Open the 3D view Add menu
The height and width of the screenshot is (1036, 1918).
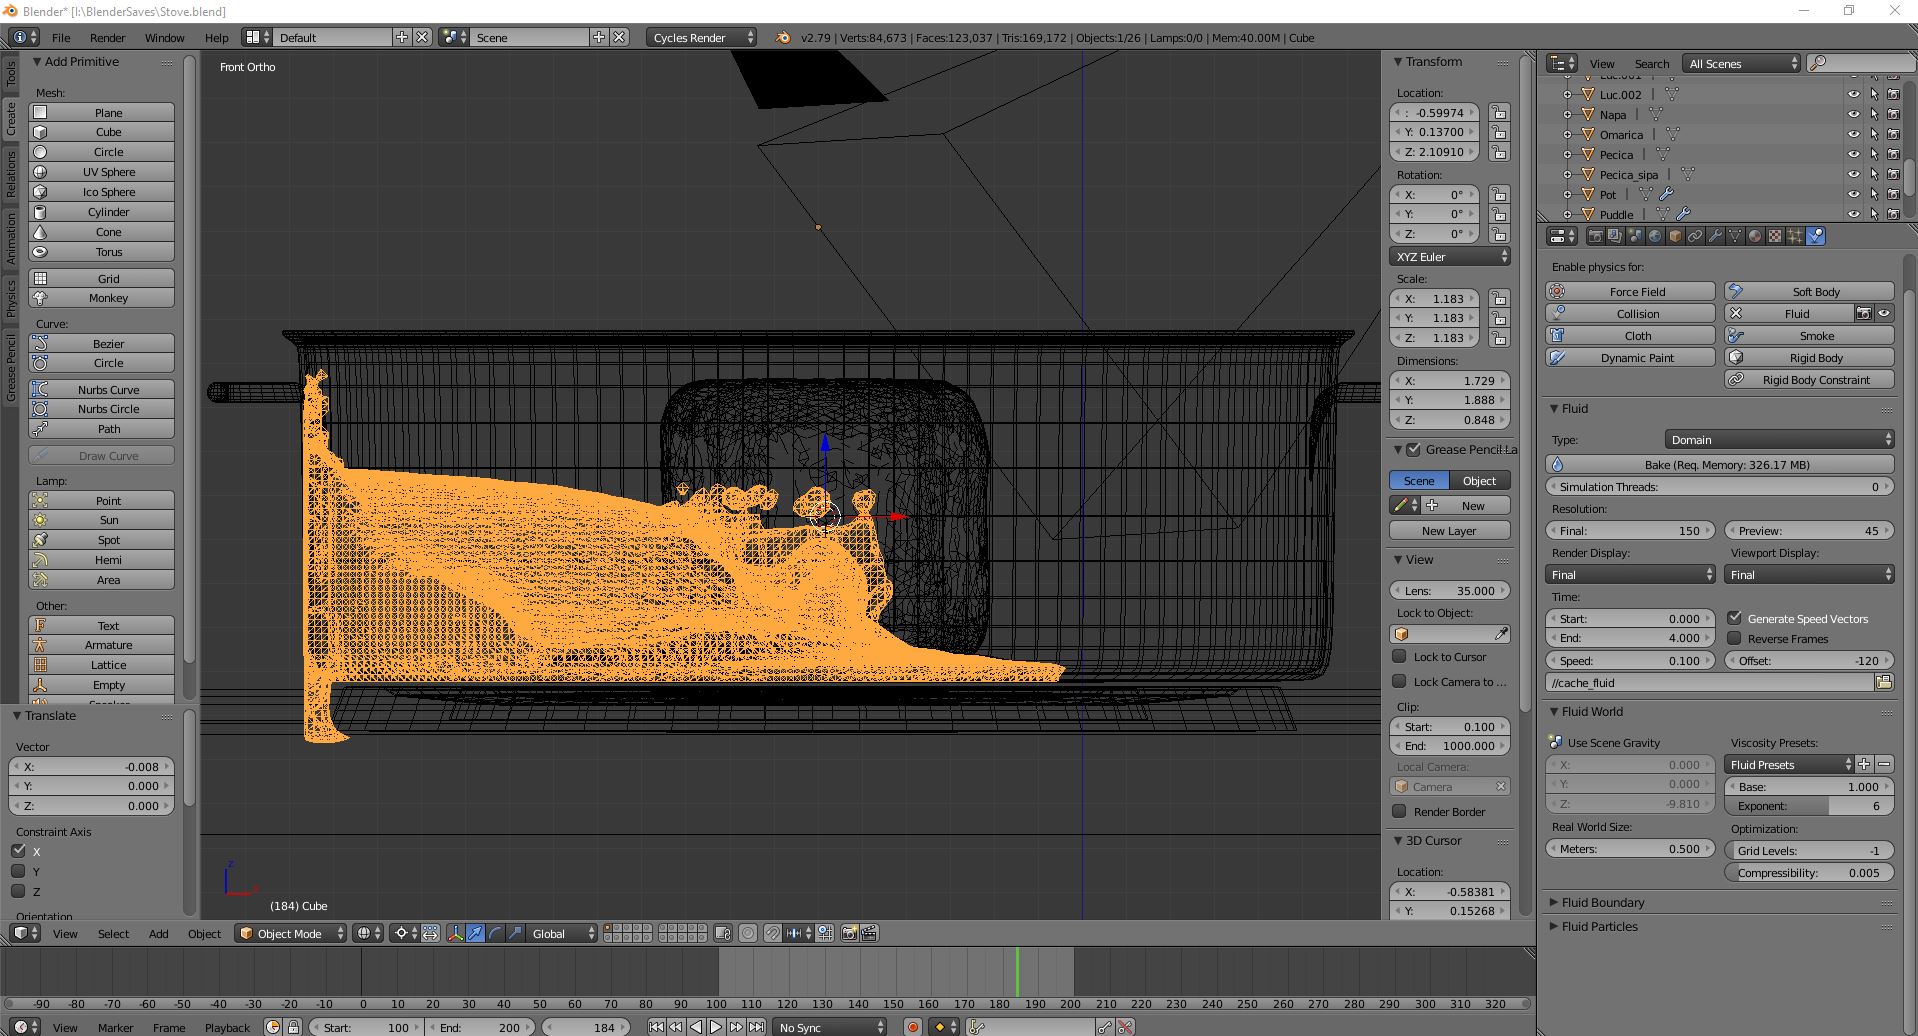point(158,933)
